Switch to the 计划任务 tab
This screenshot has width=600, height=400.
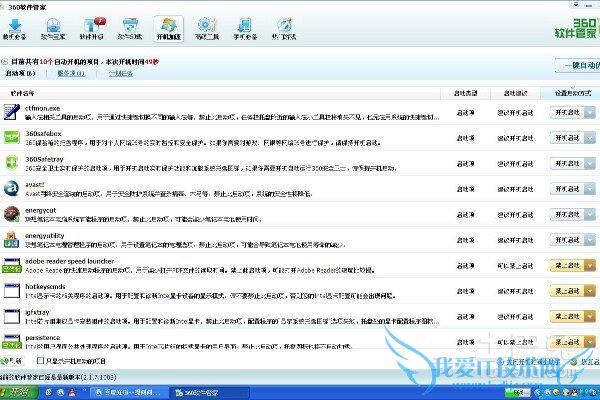click(x=121, y=73)
